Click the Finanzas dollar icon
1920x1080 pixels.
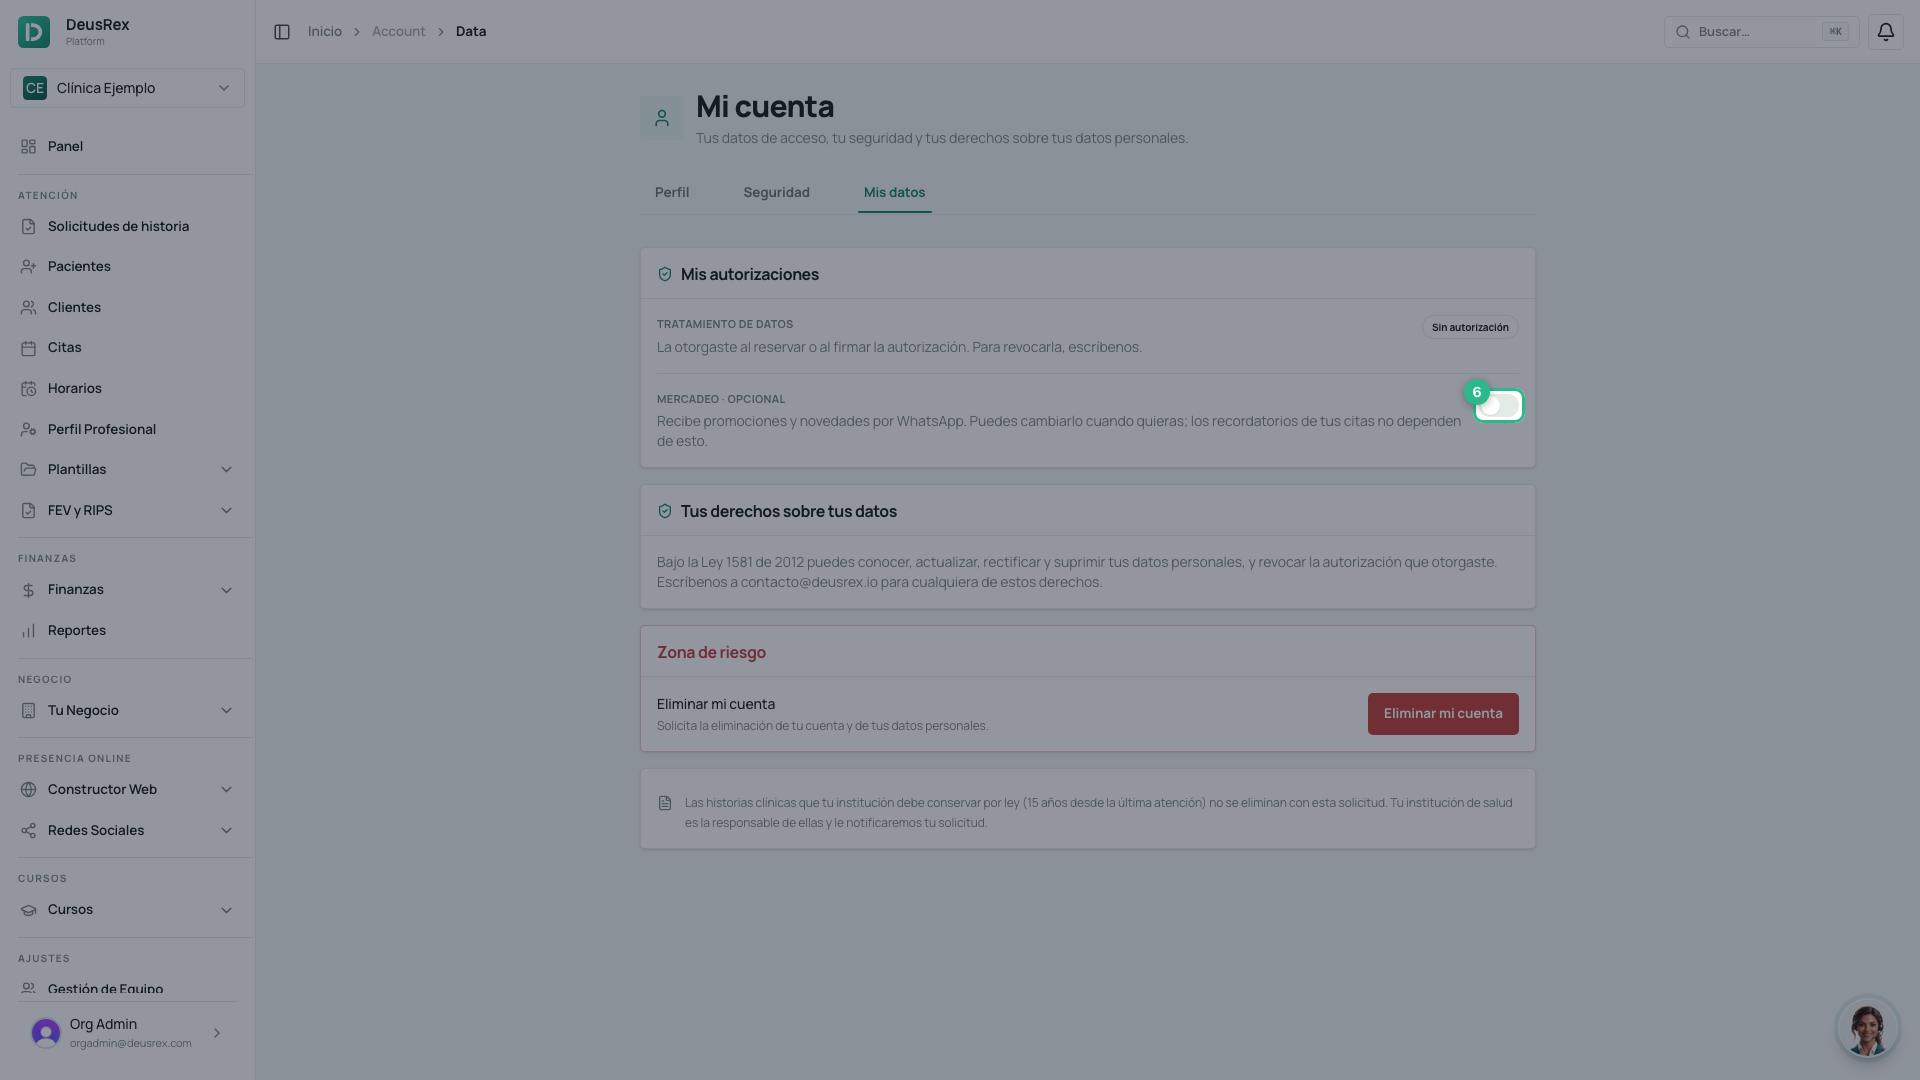[28, 590]
